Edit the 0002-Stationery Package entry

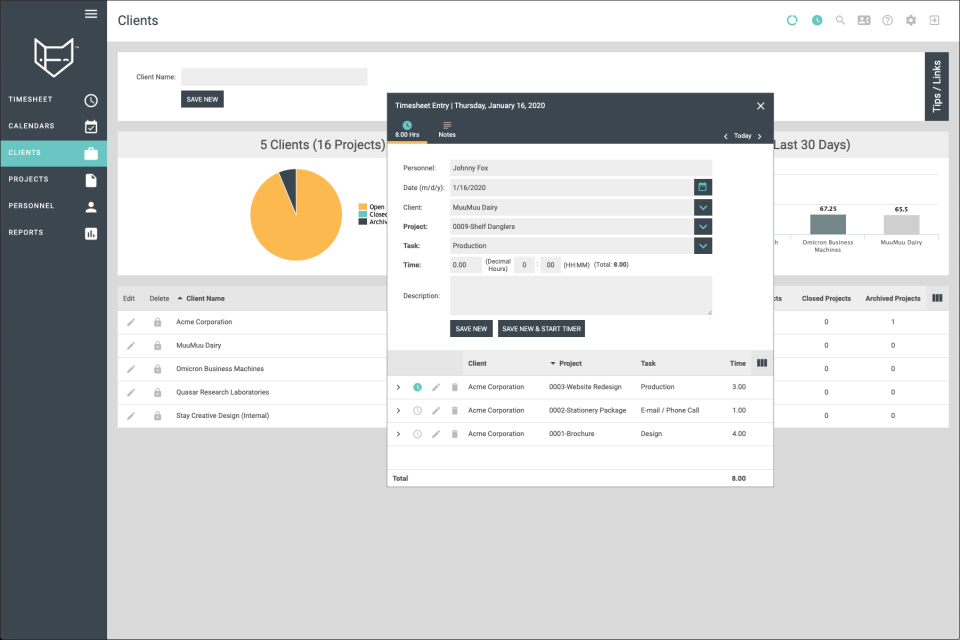[x=436, y=410]
